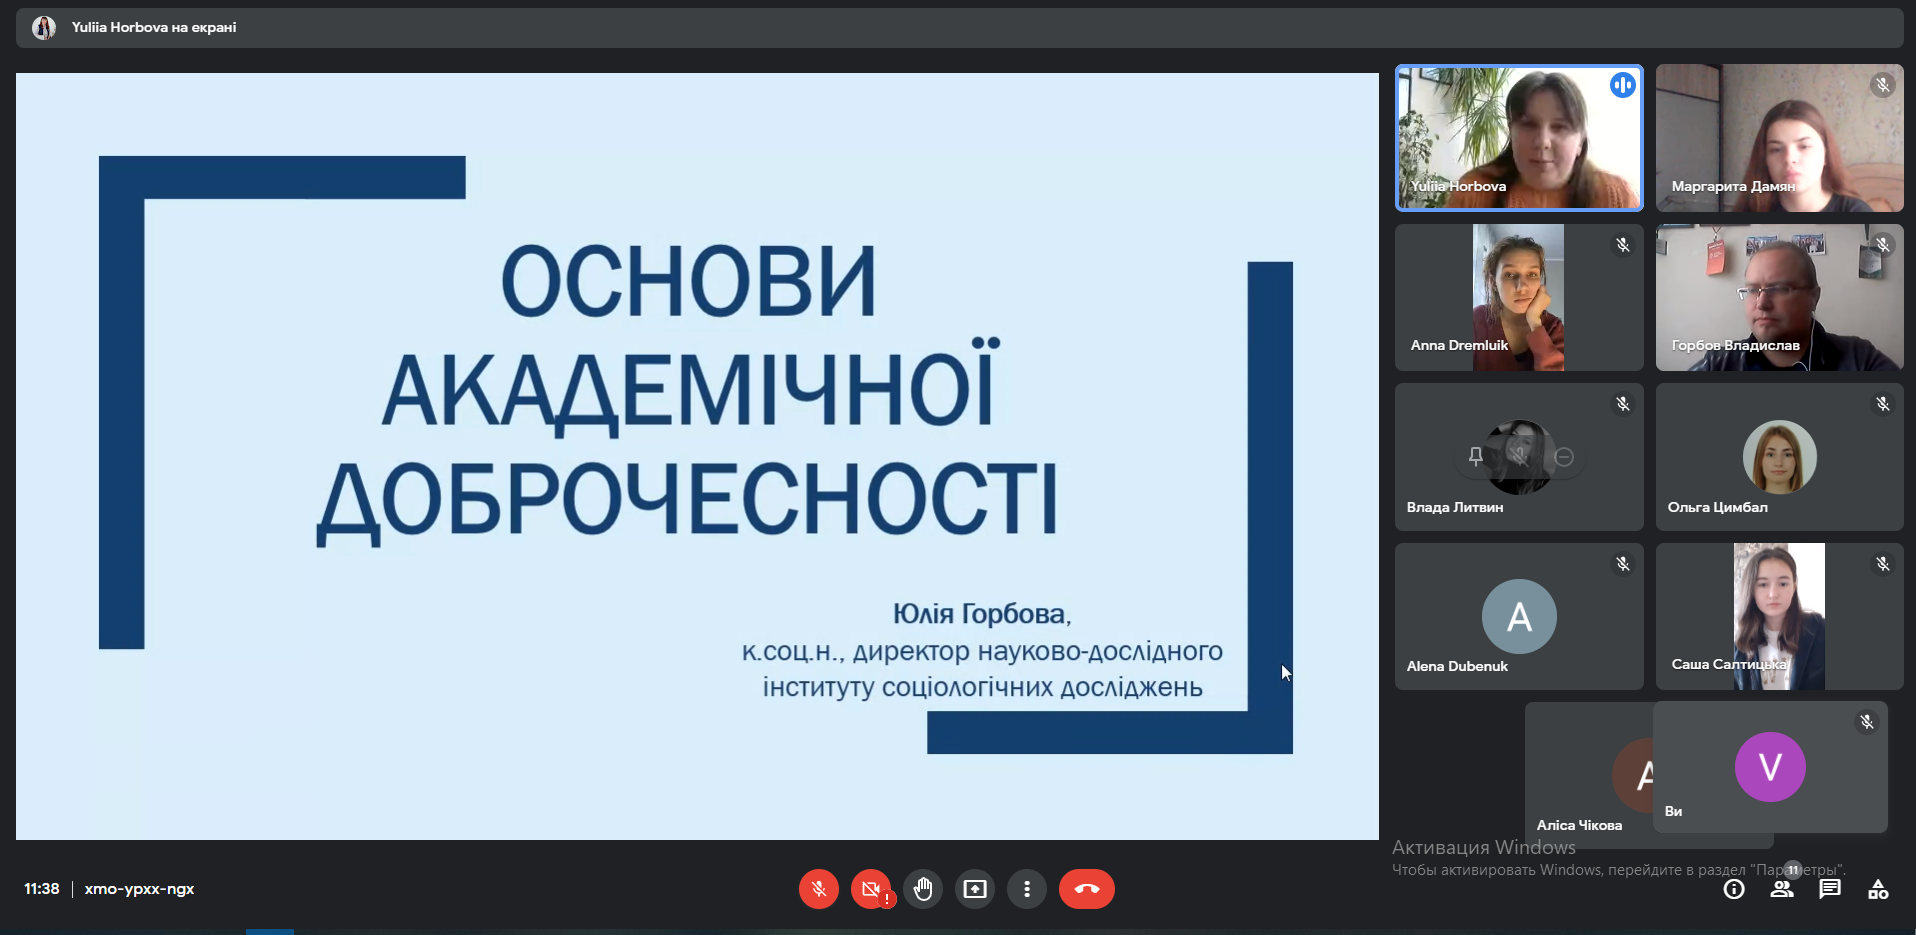Click the Горбов Владислав video tile
1916x935 pixels.
[x=1779, y=297]
